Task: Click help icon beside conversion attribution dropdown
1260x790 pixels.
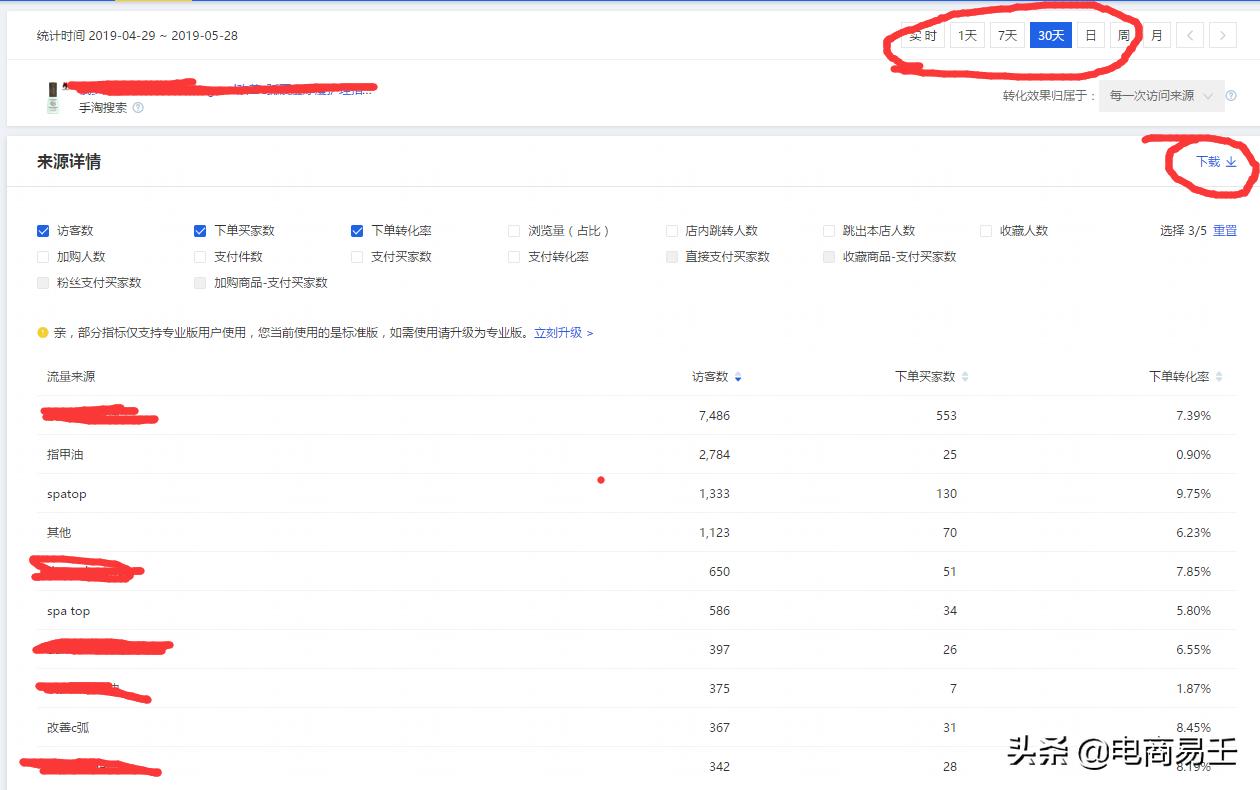Action: click(1231, 96)
